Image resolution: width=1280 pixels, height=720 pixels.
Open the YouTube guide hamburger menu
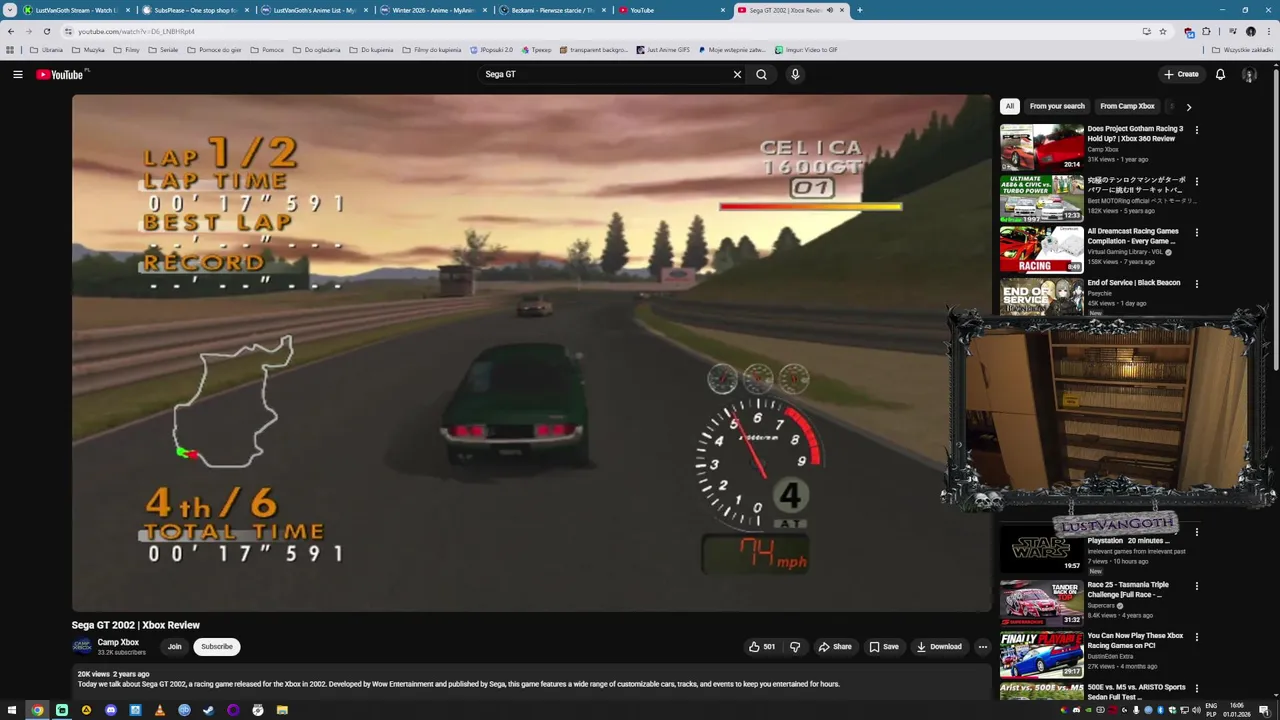pos(17,74)
